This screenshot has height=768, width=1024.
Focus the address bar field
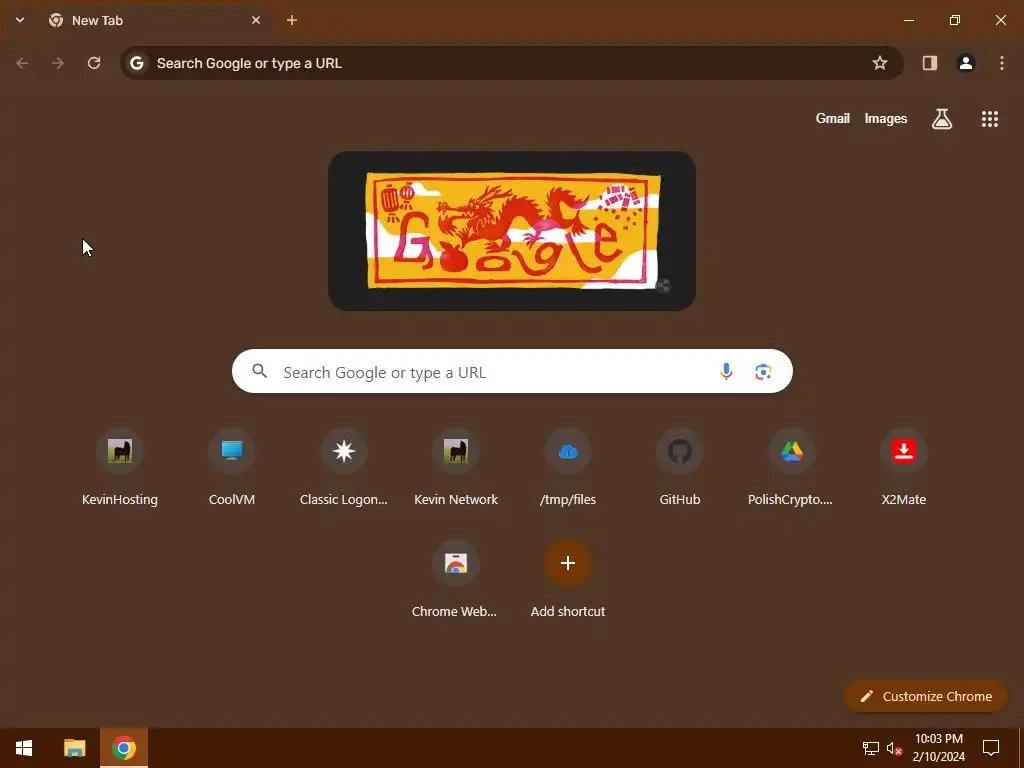click(x=511, y=63)
